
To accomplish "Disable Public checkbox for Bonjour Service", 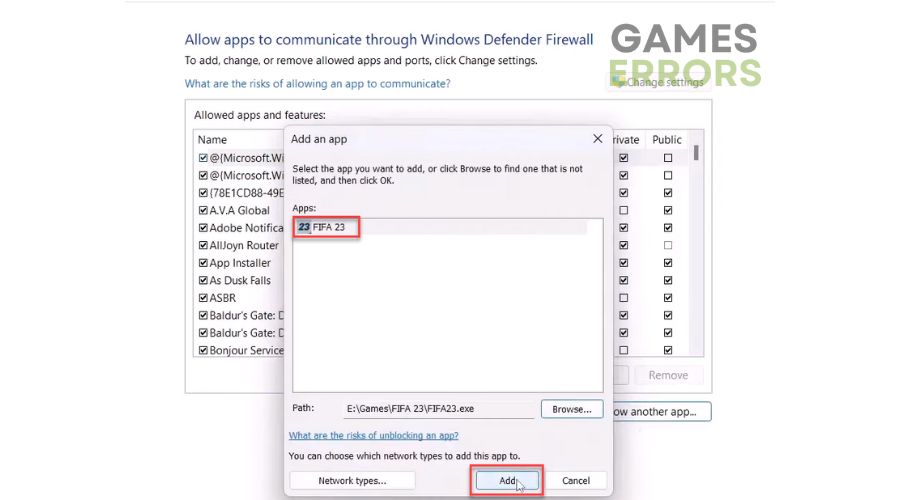I will 668,350.
